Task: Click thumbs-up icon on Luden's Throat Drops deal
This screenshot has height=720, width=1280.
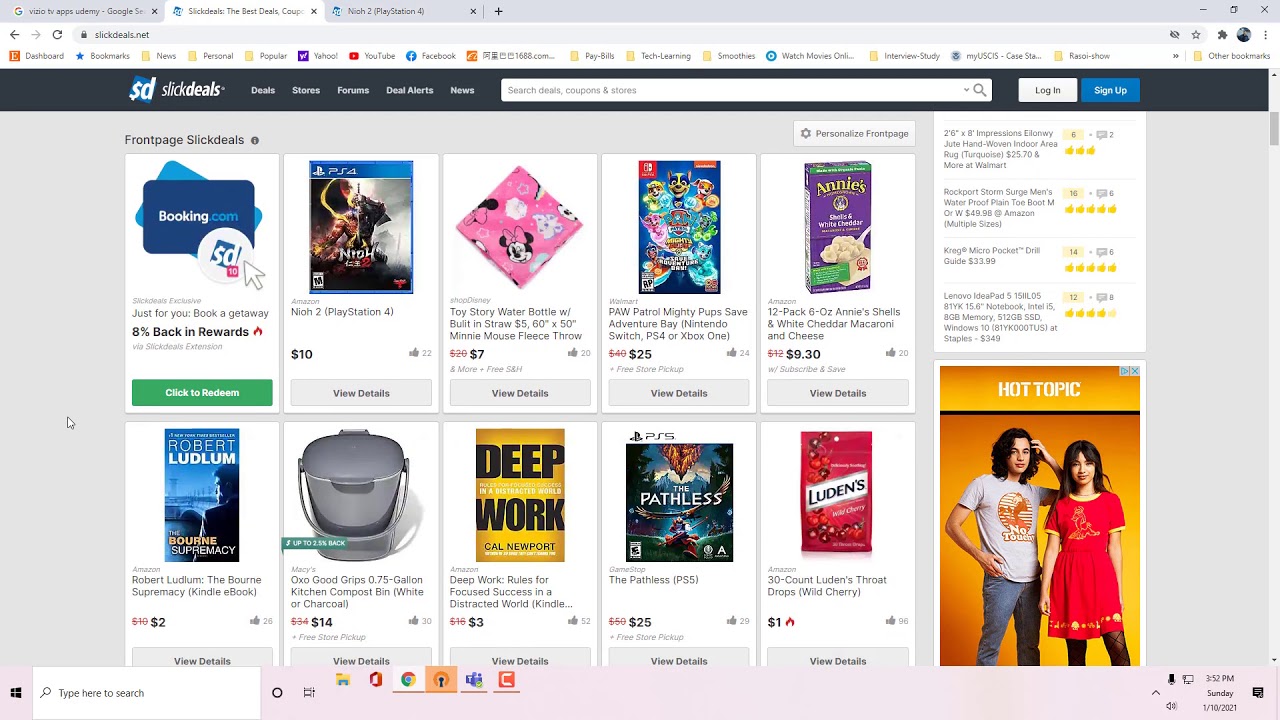Action: coord(891,621)
